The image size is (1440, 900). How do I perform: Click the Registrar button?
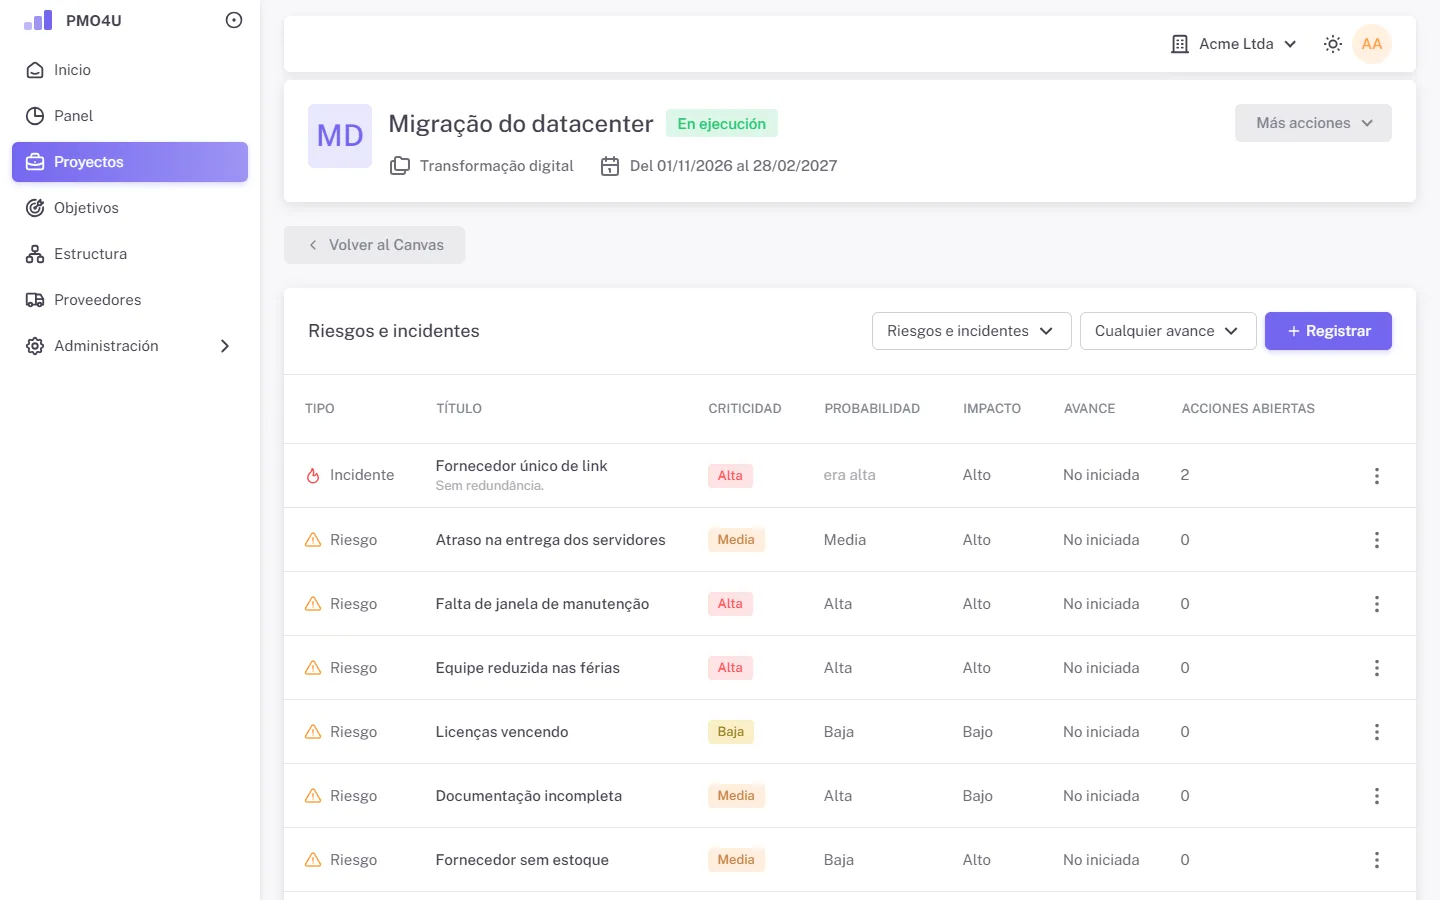[1328, 331]
